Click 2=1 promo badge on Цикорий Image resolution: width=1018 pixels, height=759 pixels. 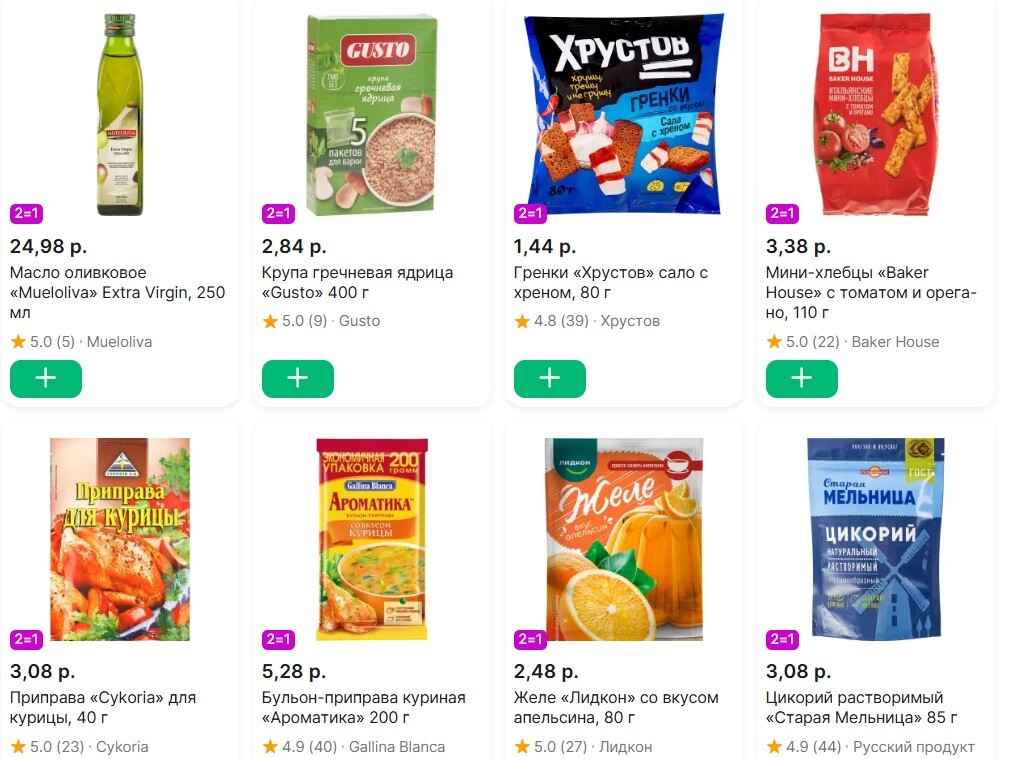tap(782, 639)
